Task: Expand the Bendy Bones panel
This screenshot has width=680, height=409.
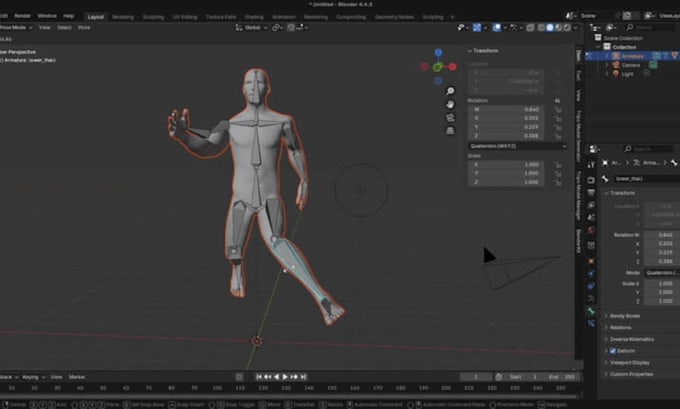Action: [x=625, y=316]
